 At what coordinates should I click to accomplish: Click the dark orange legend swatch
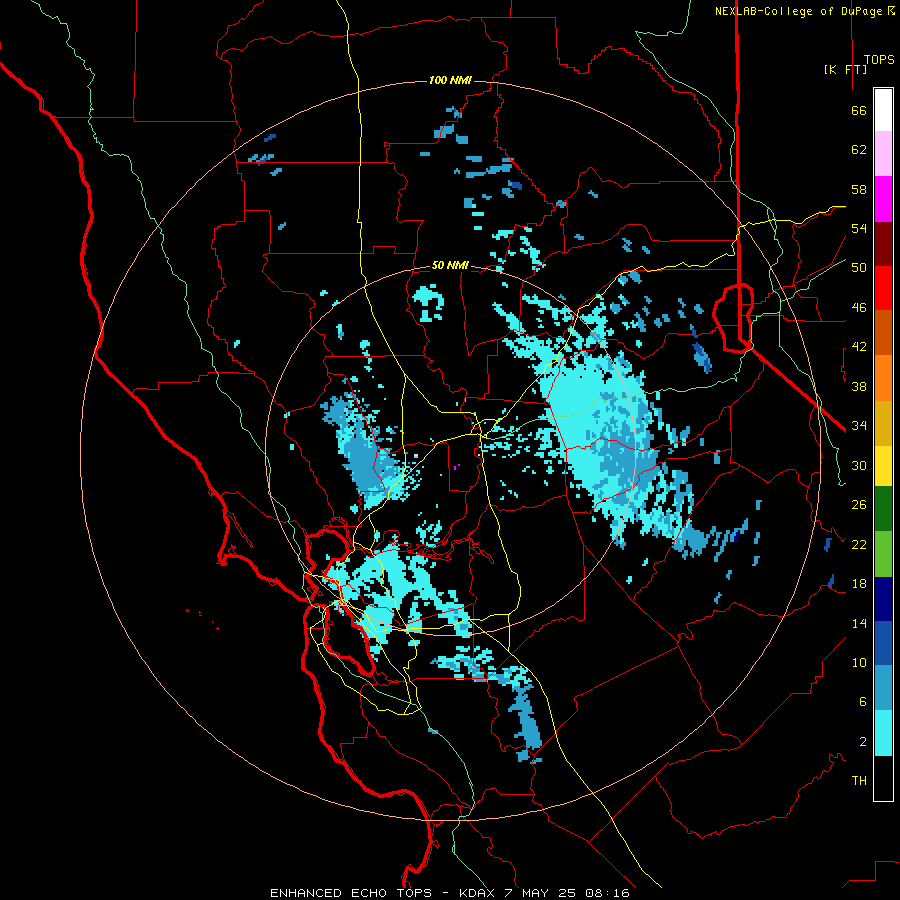coord(883,333)
